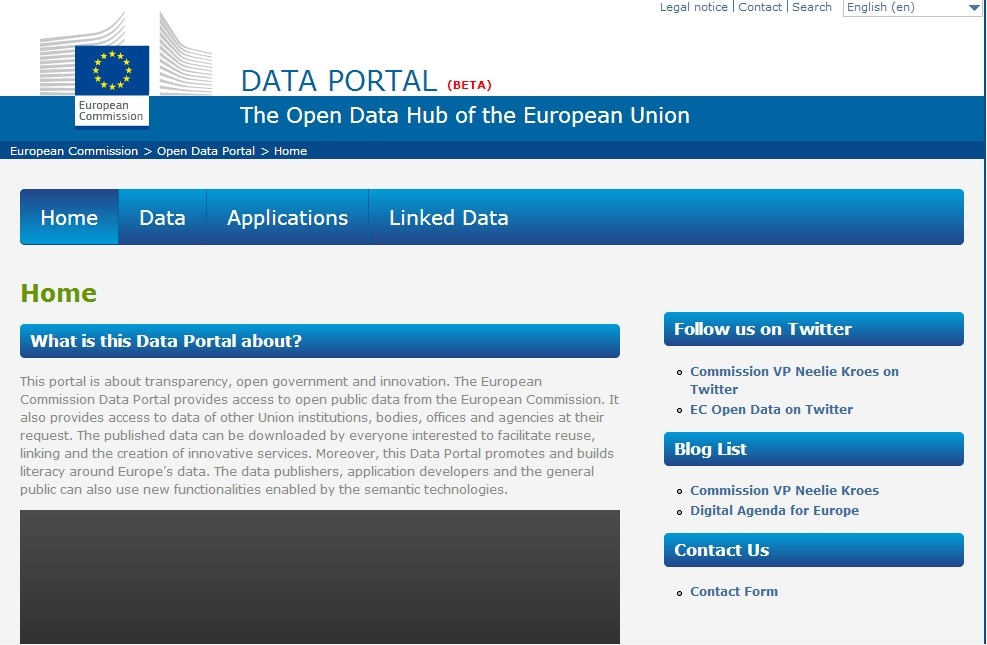Go to the Linked Data tab
Image resolution: width=987 pixels, height=645 pixels.
(448, 218)
